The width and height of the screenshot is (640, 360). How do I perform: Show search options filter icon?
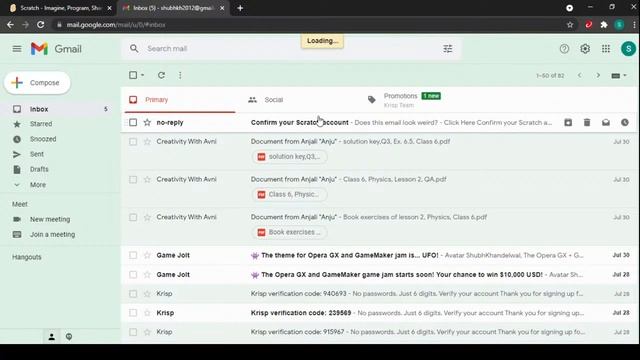tap(448, 49)
